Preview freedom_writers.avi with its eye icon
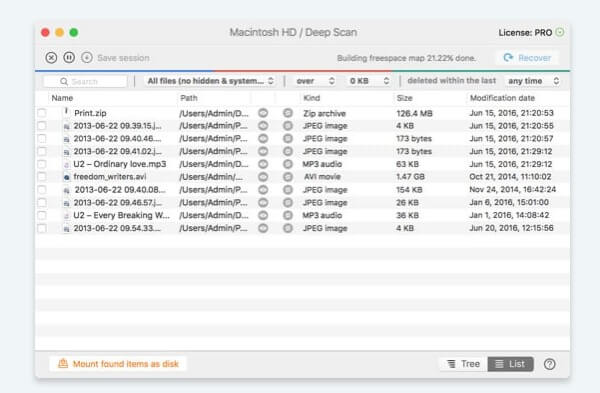Viewport: 600px width, 393px height. [x=263, y=177]
